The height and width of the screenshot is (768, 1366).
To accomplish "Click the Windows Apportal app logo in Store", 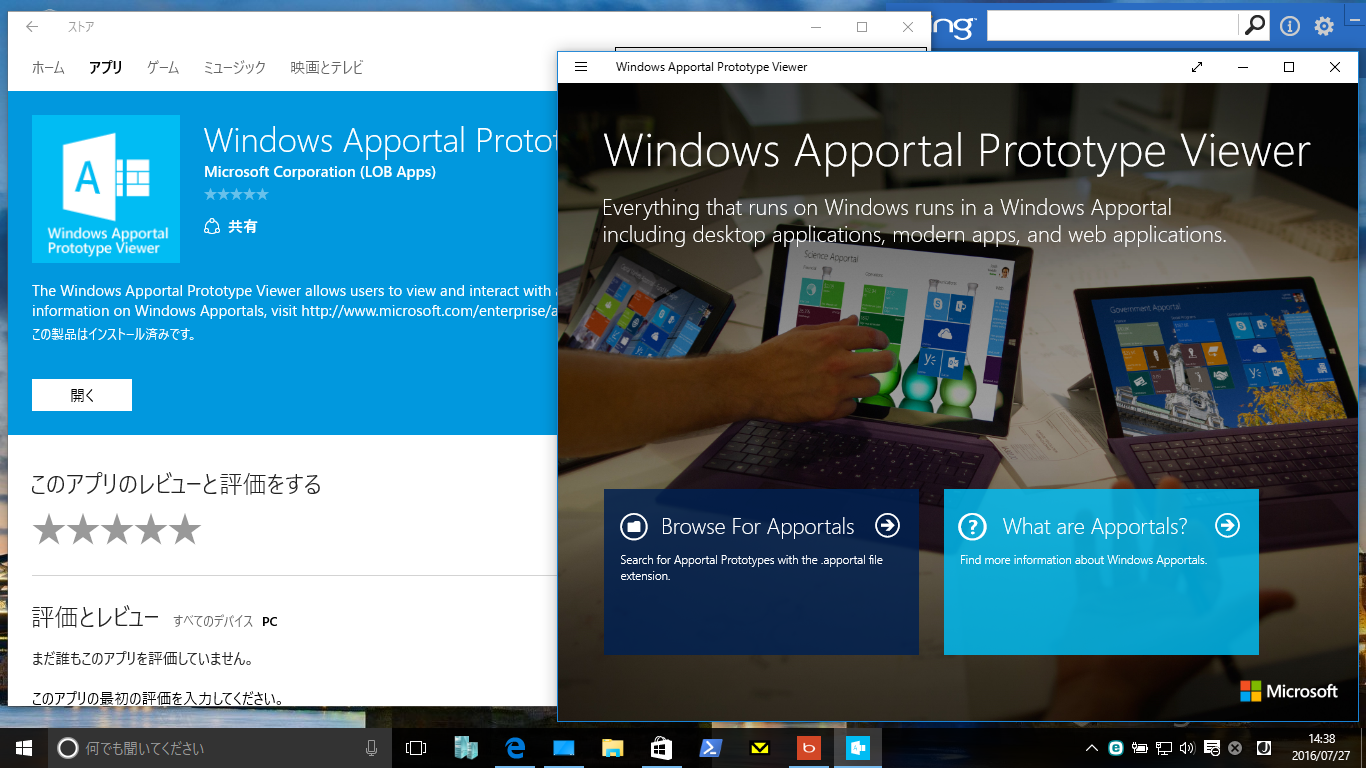I will point(106,189).
